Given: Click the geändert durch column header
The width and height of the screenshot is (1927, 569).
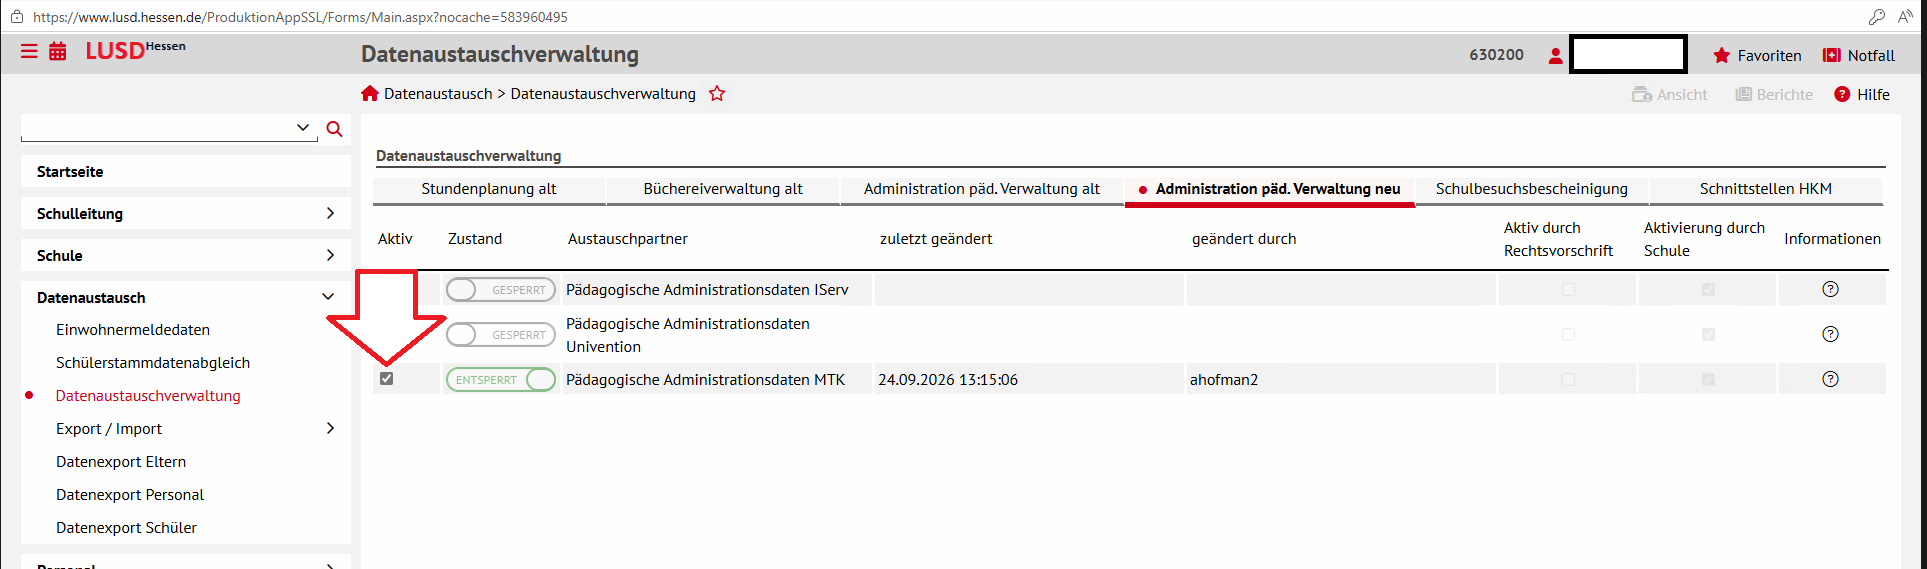Looking at the screenshot, I should click(1244, 239).
